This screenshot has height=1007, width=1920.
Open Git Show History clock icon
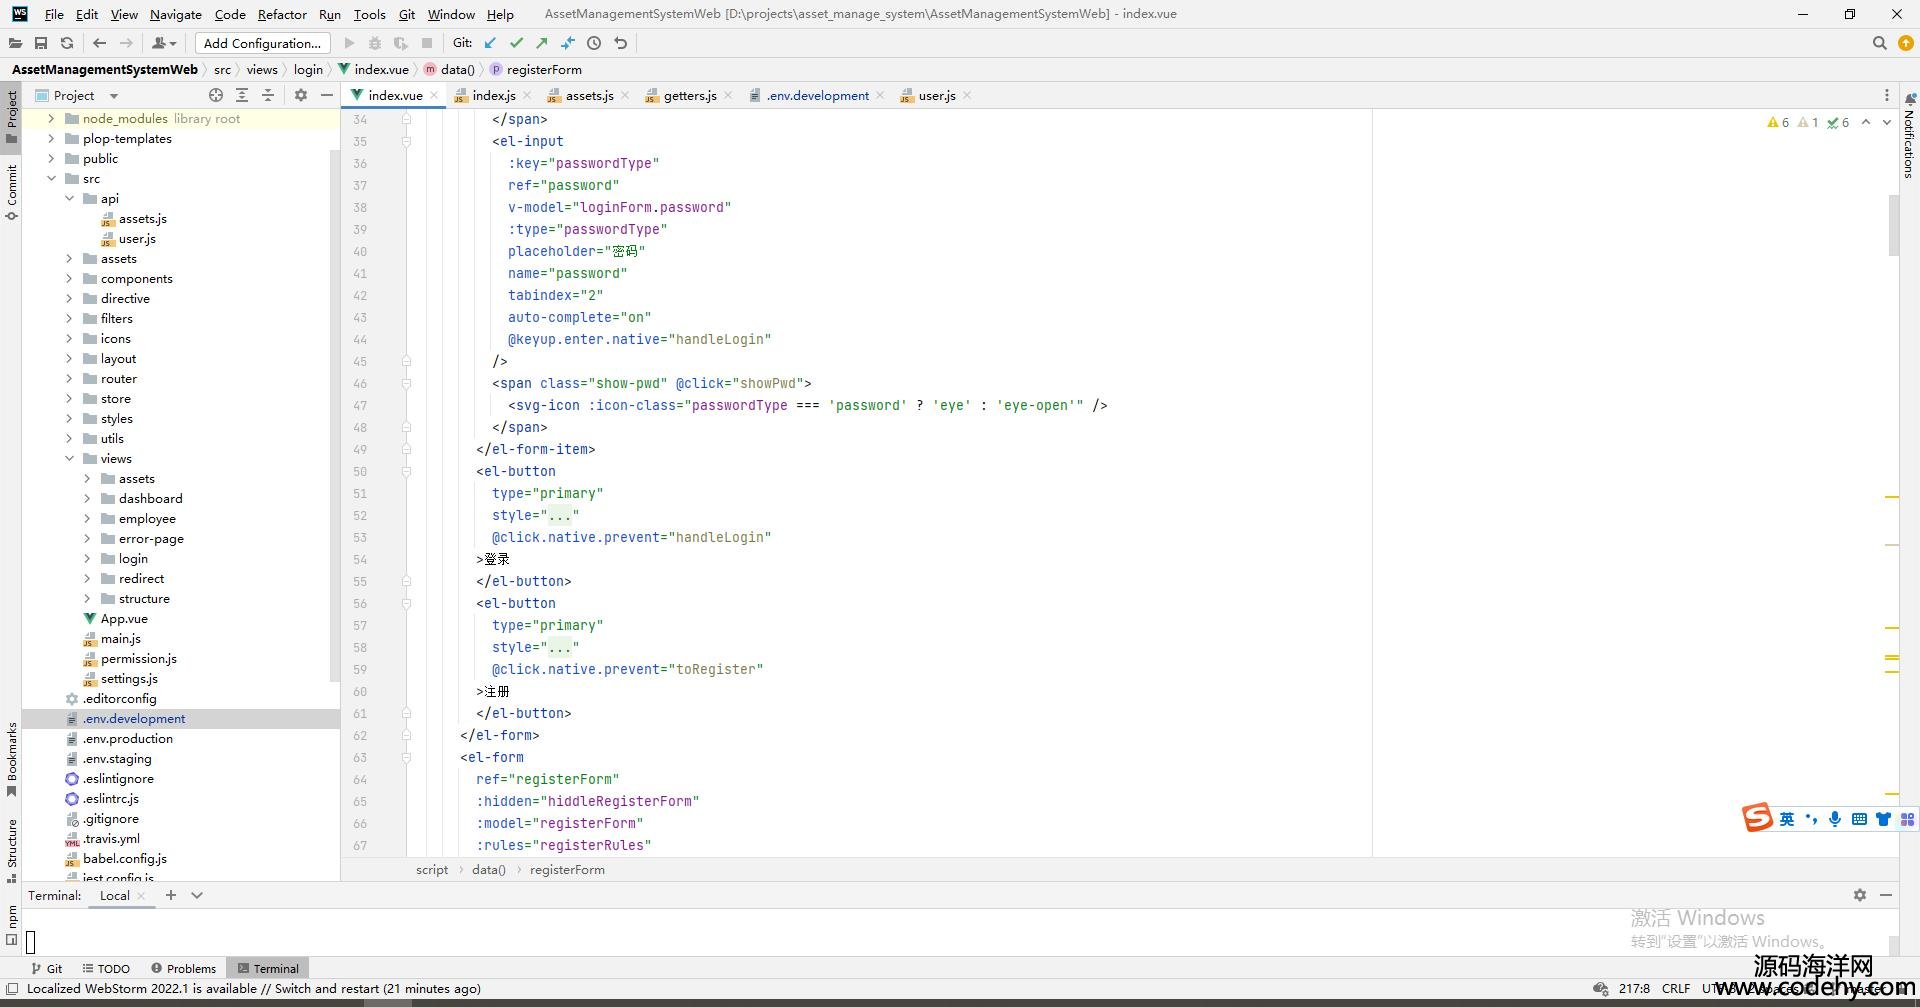[x=594, y=43]
